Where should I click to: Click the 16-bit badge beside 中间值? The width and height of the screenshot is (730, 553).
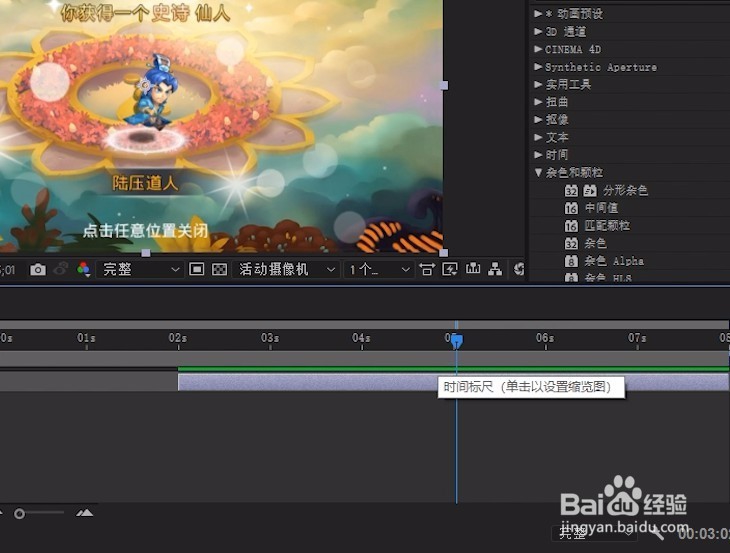tap(571, 208)
